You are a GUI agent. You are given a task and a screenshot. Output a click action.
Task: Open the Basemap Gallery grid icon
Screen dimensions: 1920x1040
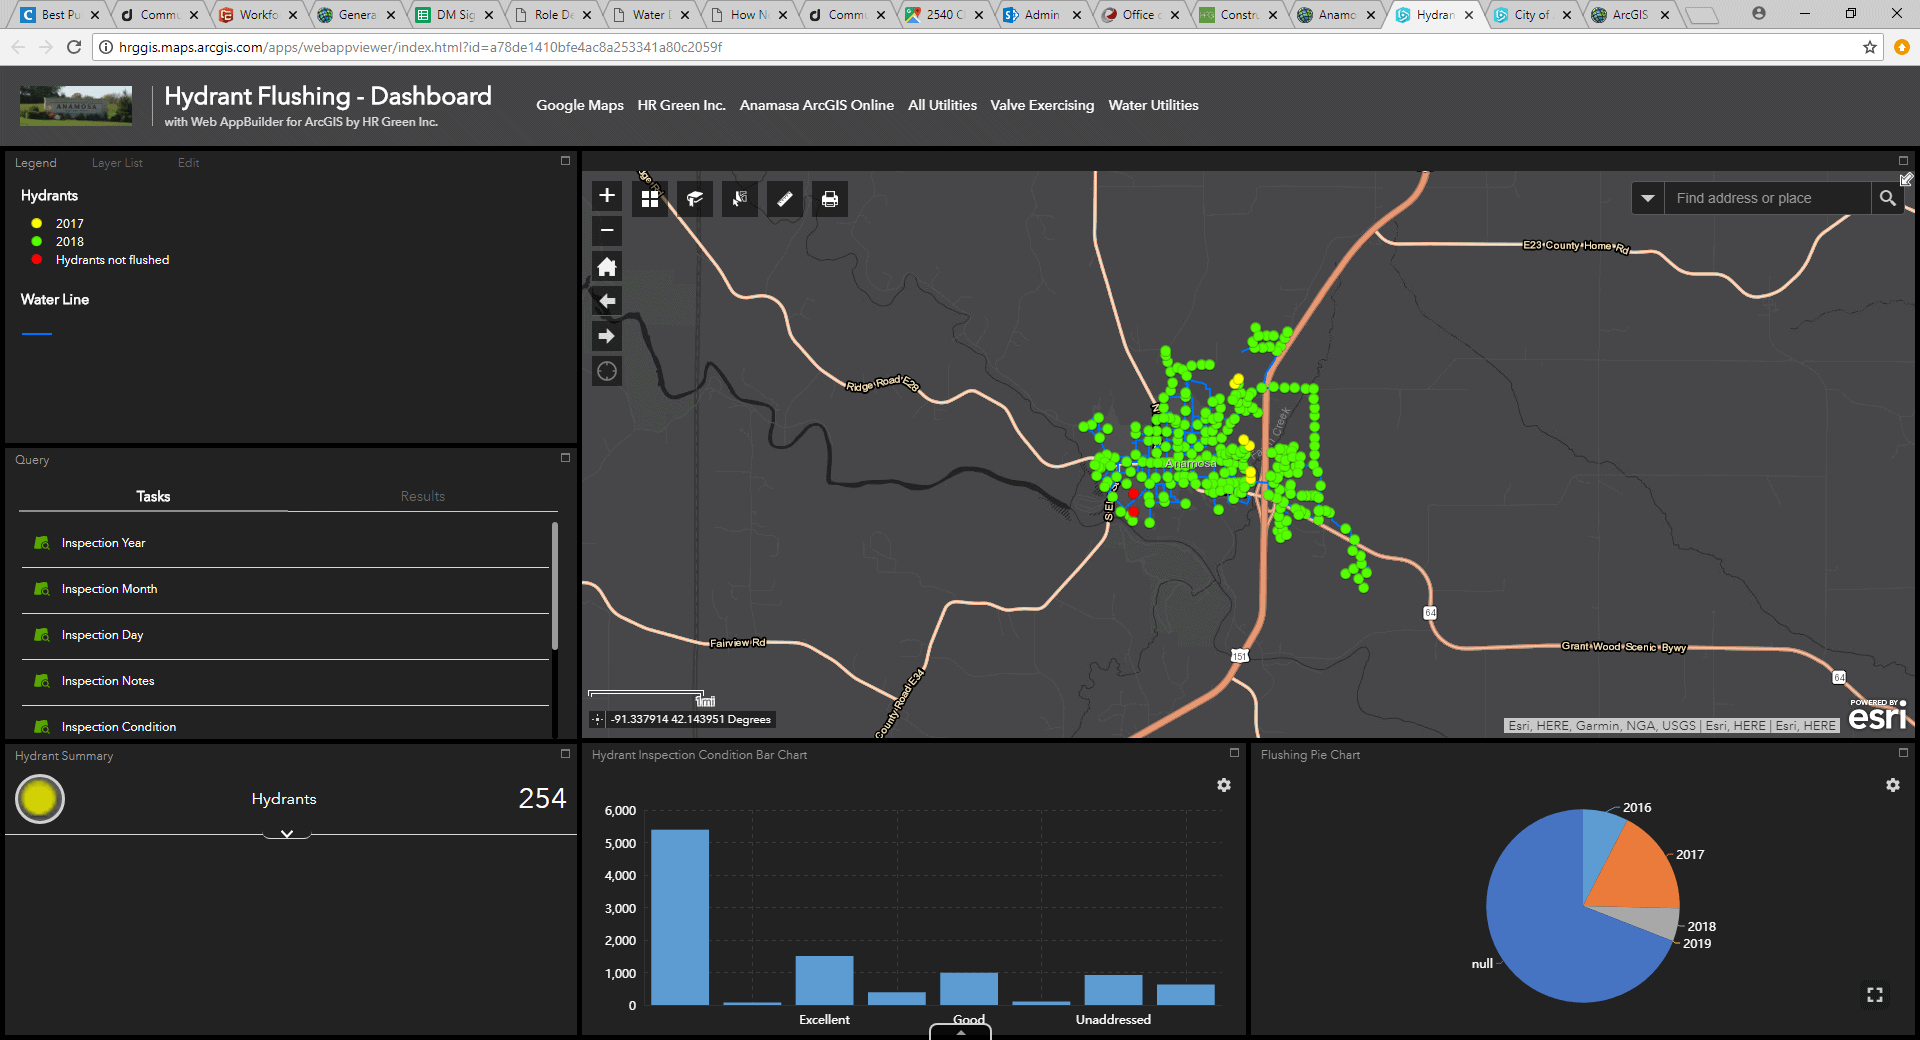(x=650, y=199)
